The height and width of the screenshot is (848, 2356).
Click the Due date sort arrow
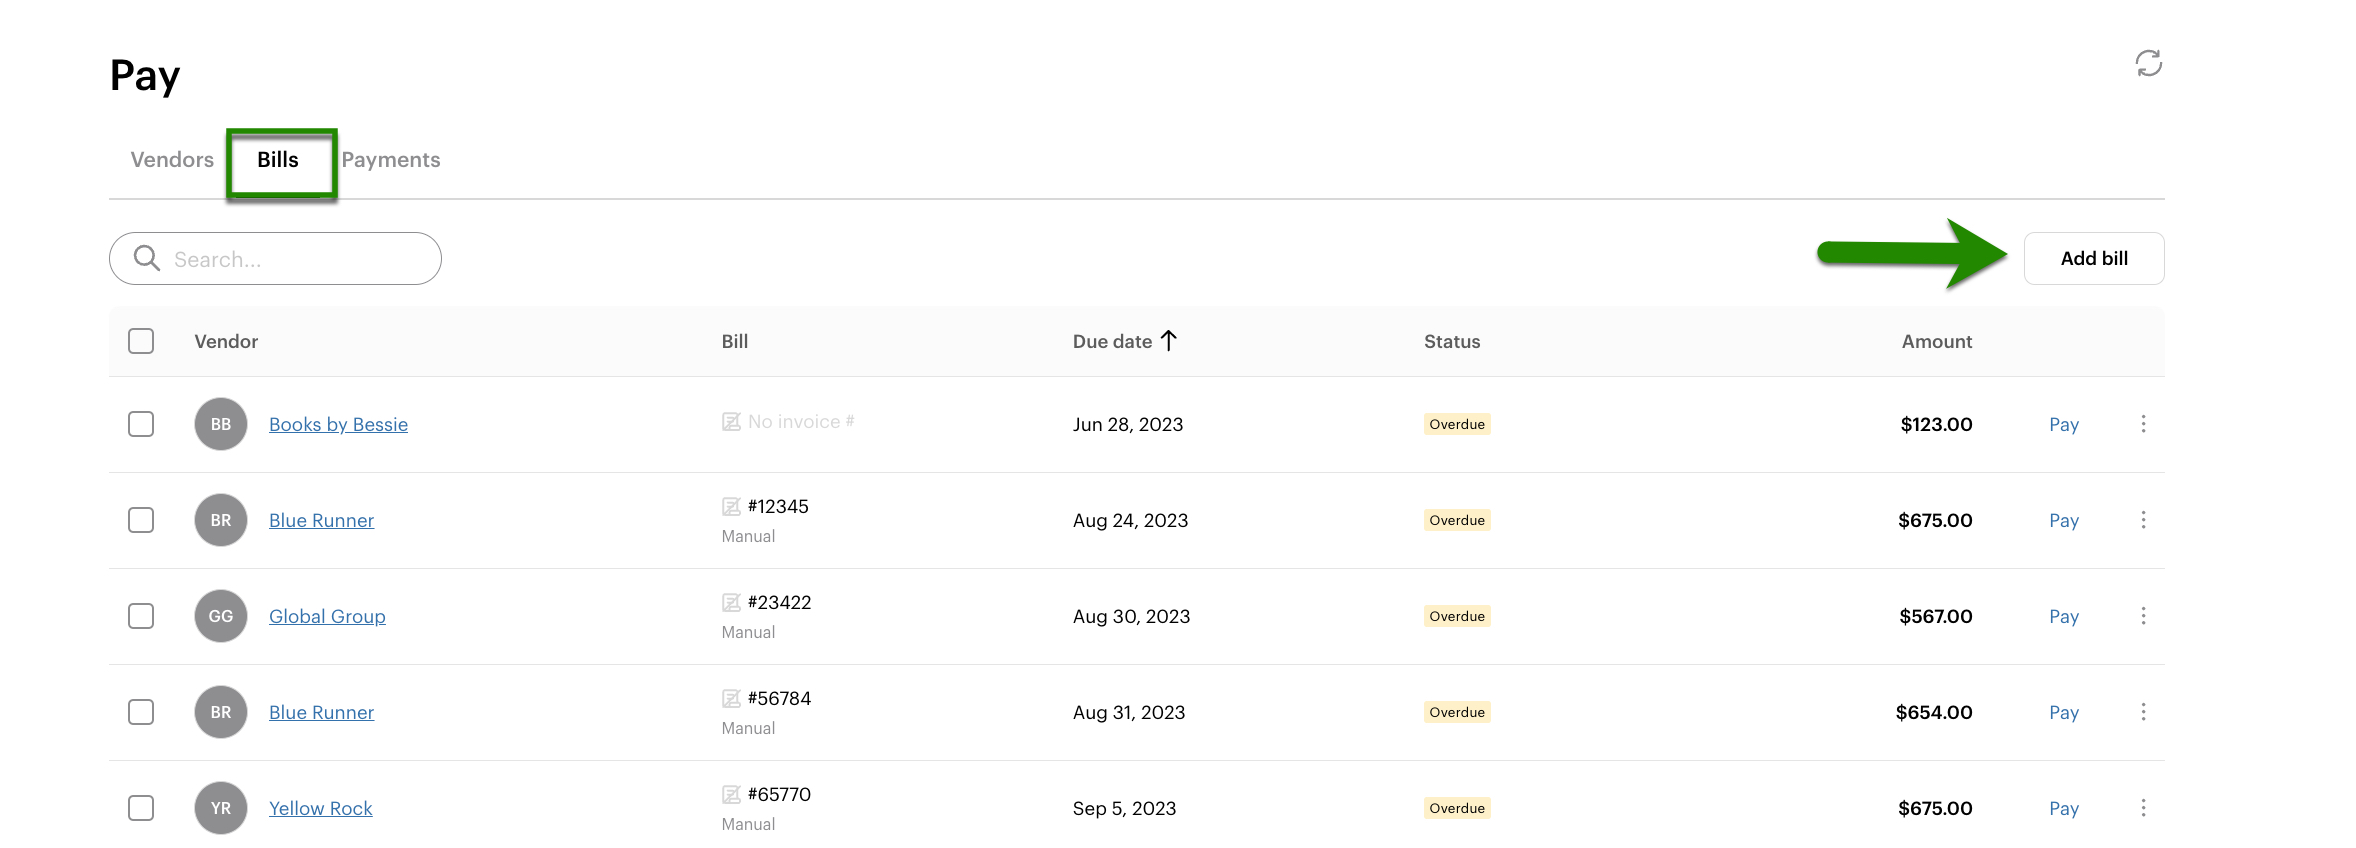point(1169,341)
